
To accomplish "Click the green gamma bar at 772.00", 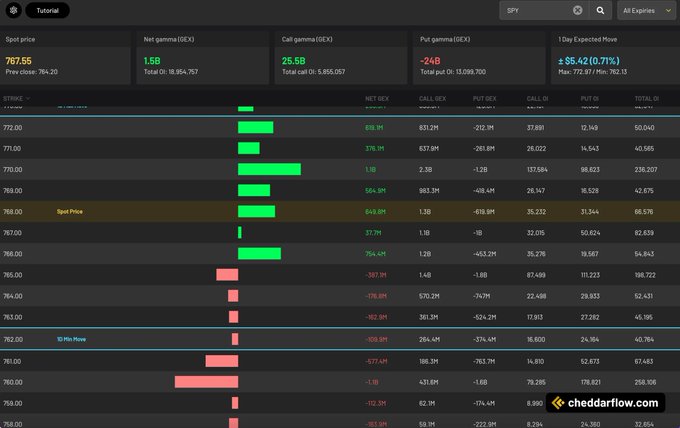I will point(256,127).
